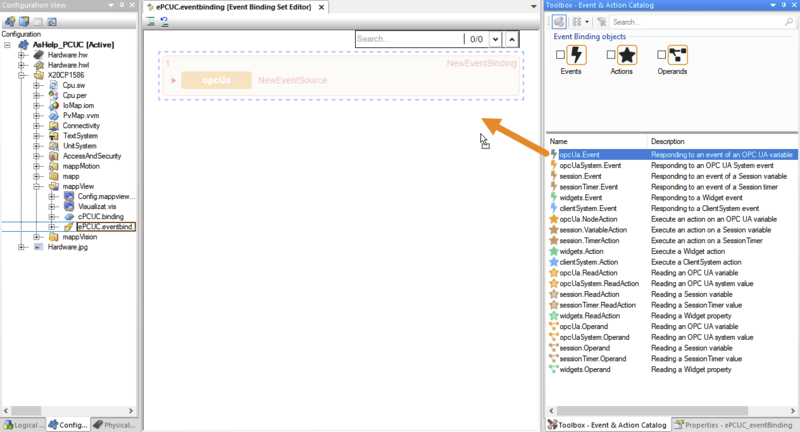Click first toolbar icon in Configuration View

point(10,22)
